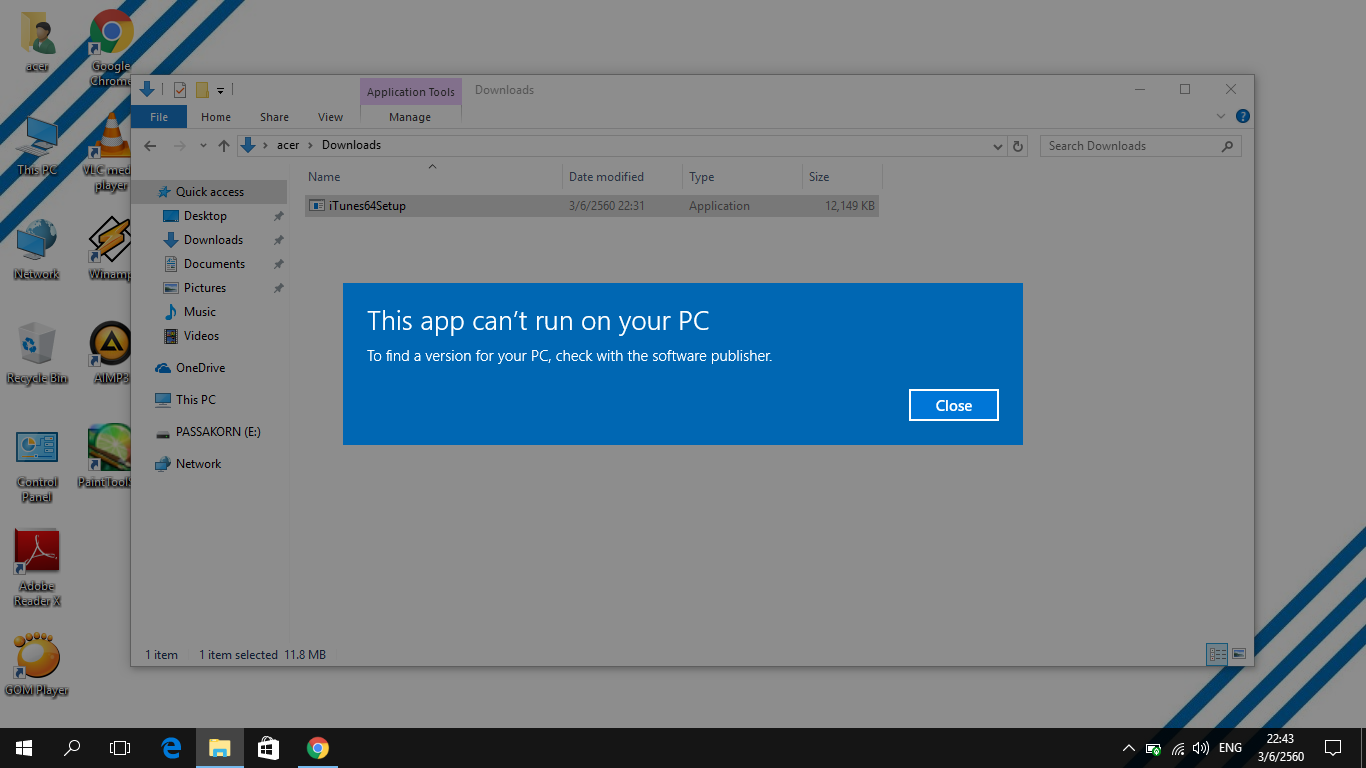Expand the chevron before acer in address bar
Viewport: 1366px width, 768px height.
click(265, 146)
